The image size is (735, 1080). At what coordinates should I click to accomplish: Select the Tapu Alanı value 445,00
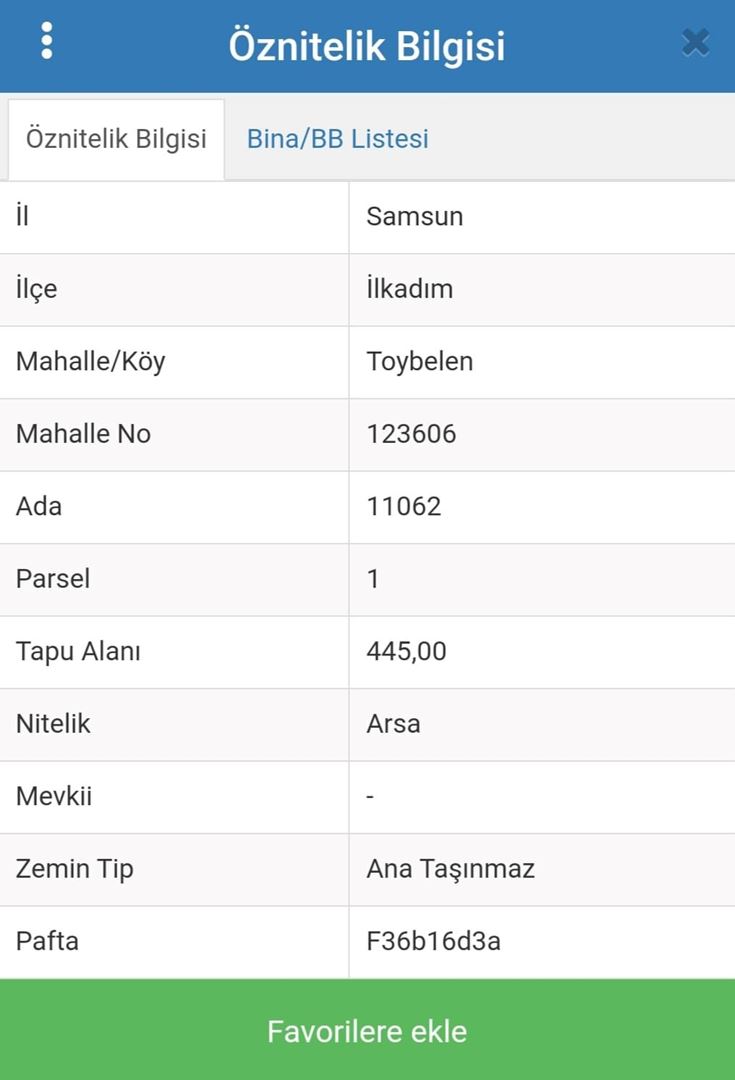coord(406,652)
